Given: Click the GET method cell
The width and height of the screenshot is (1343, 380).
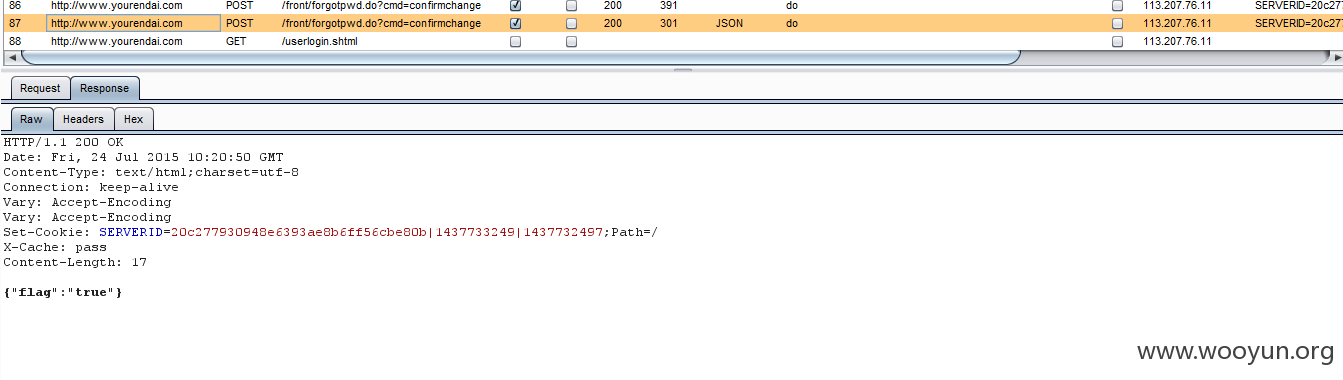Looking at the screenshot, I should click(x=236, y=41).
